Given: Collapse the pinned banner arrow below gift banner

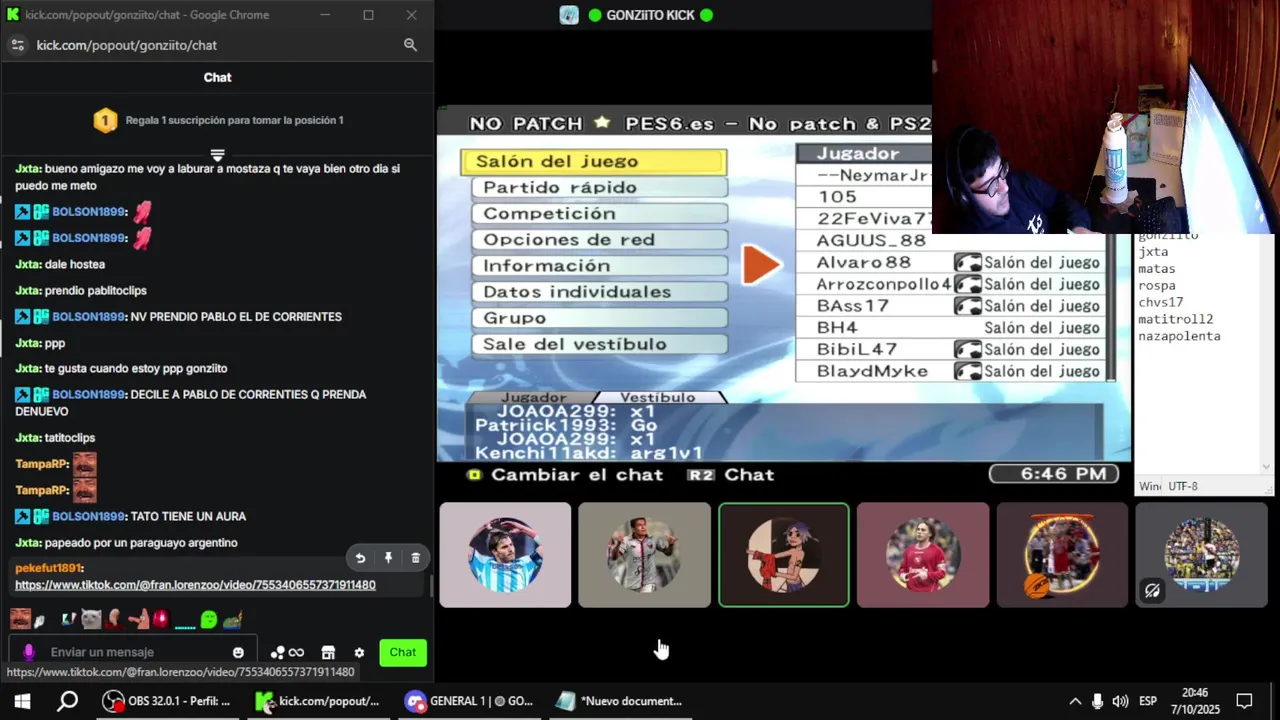Looking at the screenshot, I should click(x=217, y=155).
